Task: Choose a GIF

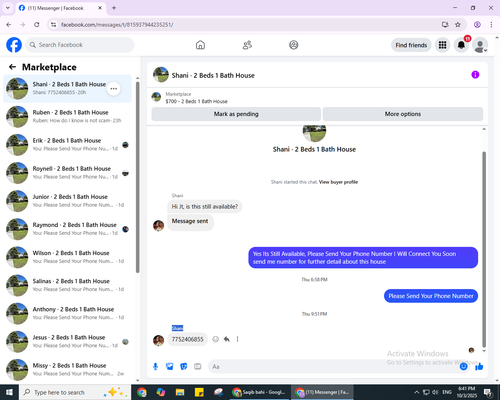Action: coord(198,367)
